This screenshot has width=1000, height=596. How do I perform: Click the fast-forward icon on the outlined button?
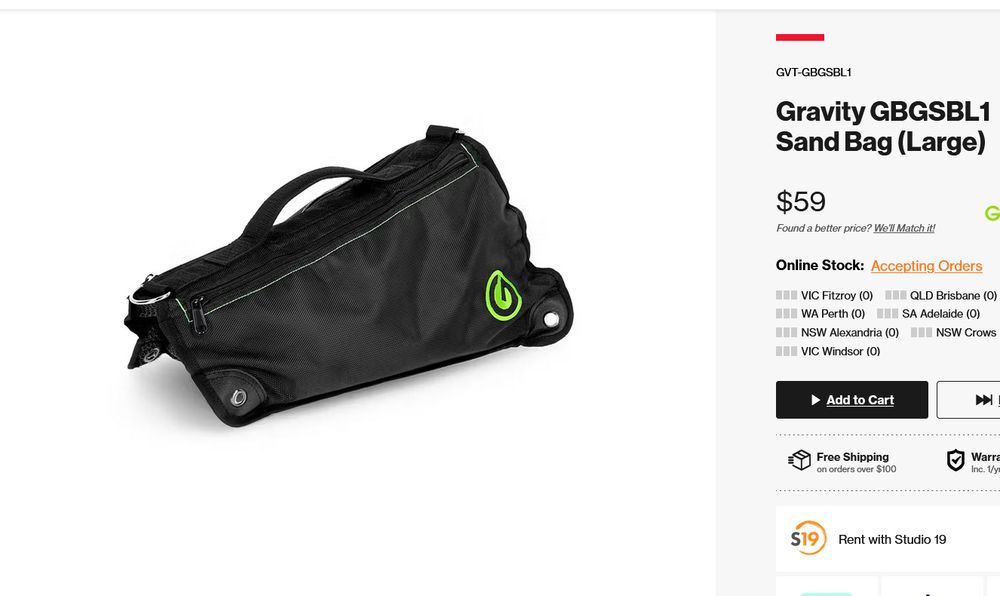pos(983,400)
